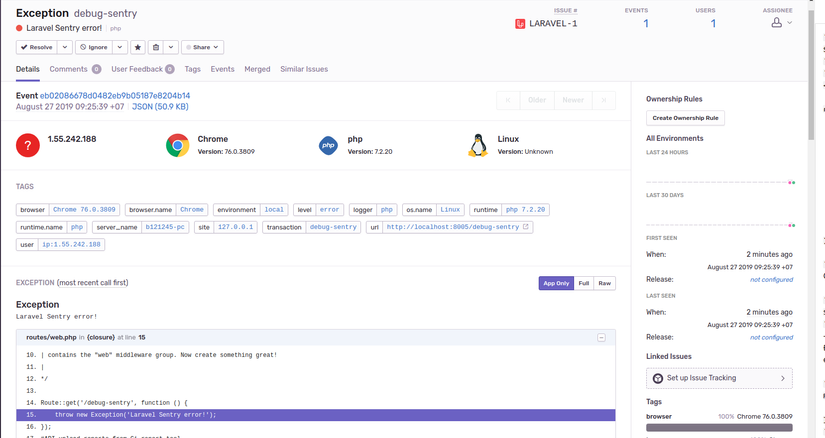The height and width of the screenshot is (438, 825).
Task: Open the Similar Issues tab
Action: click(304, 69)
